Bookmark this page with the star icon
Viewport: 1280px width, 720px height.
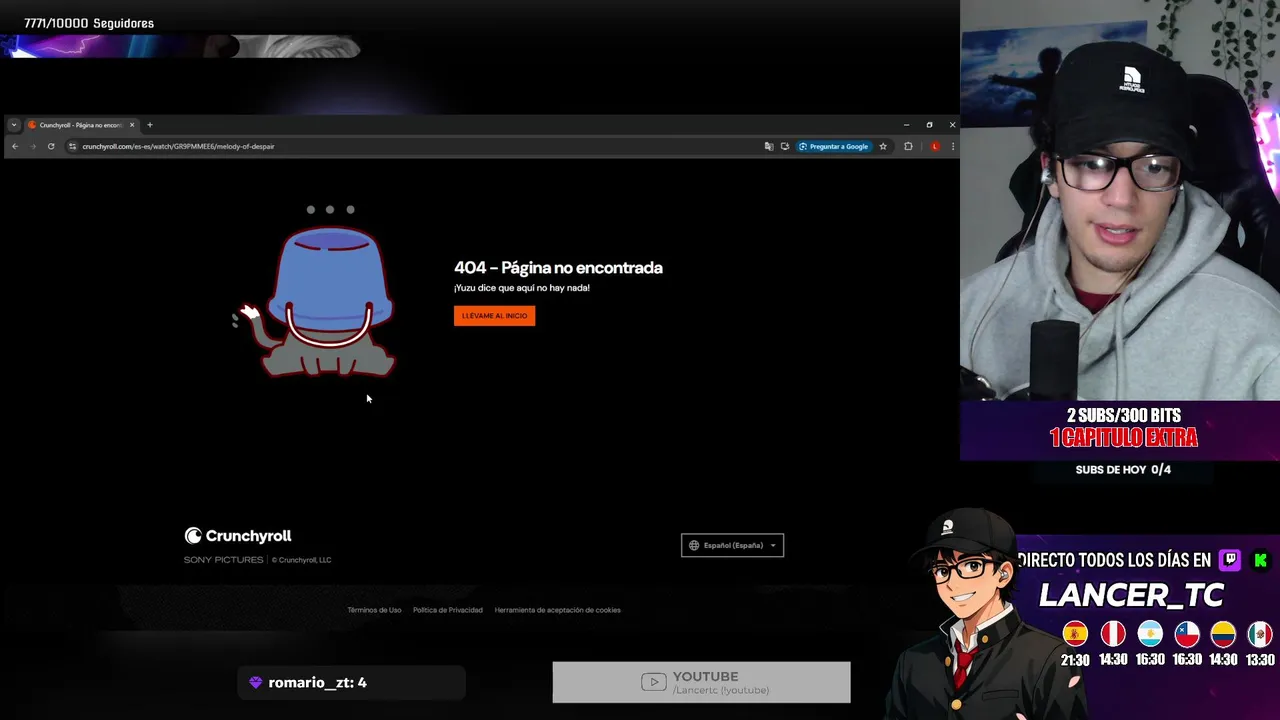[883, 146]
